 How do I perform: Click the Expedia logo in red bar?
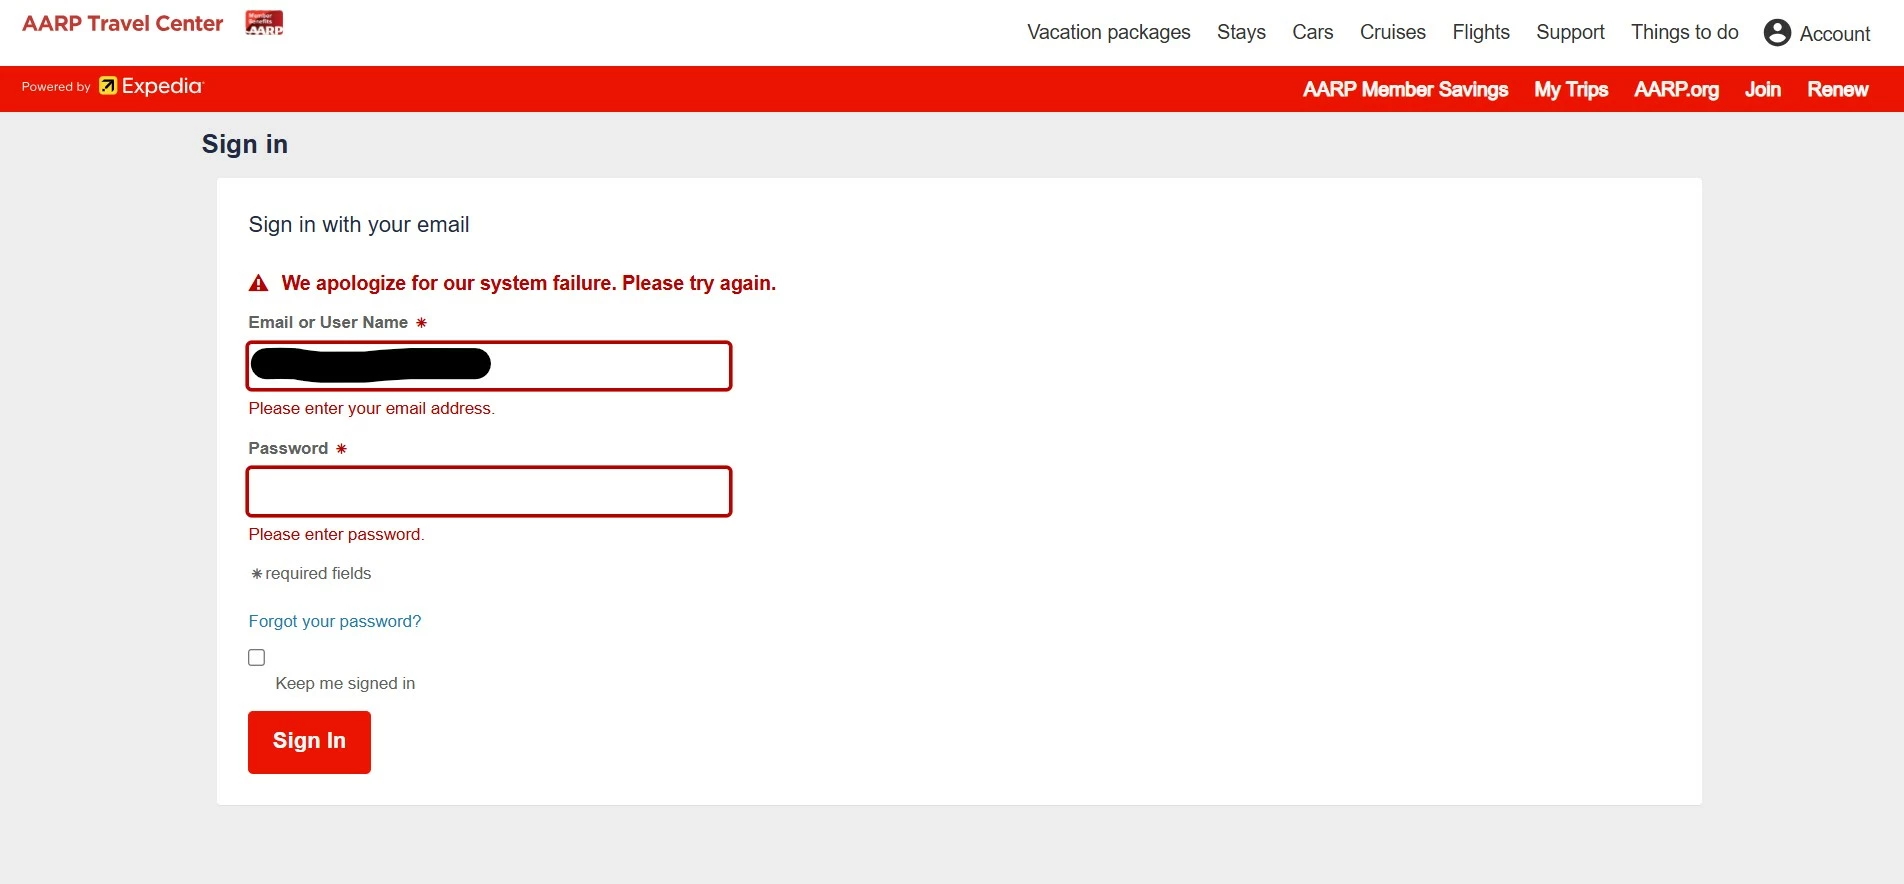pyautogui.click(x=151, y=87)
